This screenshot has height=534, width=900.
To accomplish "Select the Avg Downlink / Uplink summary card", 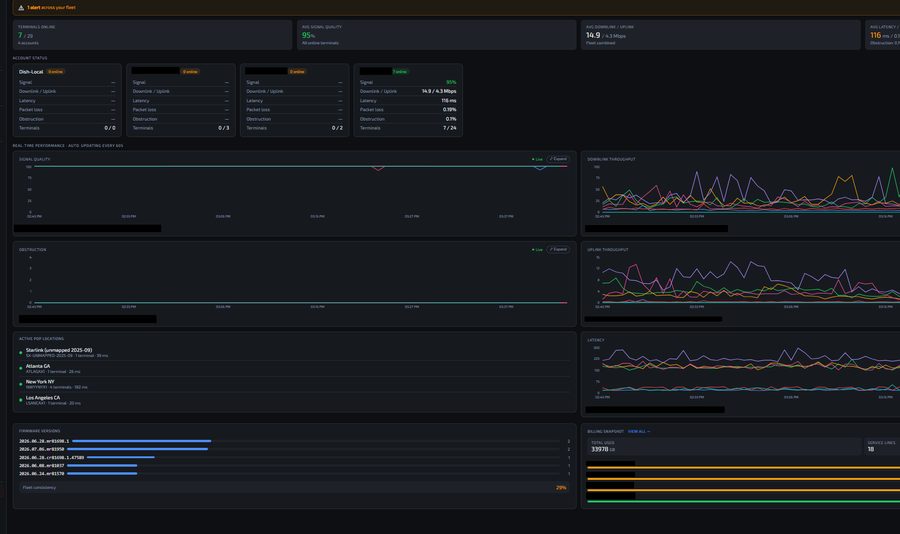I will (720, 35).
